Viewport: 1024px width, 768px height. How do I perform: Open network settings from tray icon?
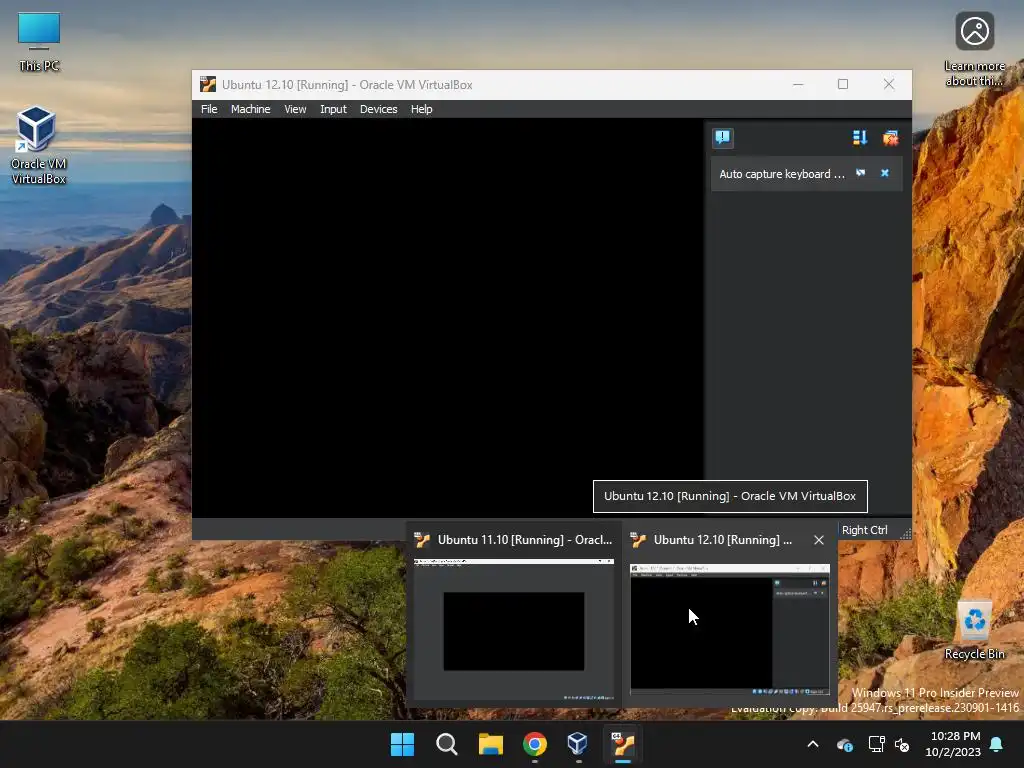pos(876,744)
